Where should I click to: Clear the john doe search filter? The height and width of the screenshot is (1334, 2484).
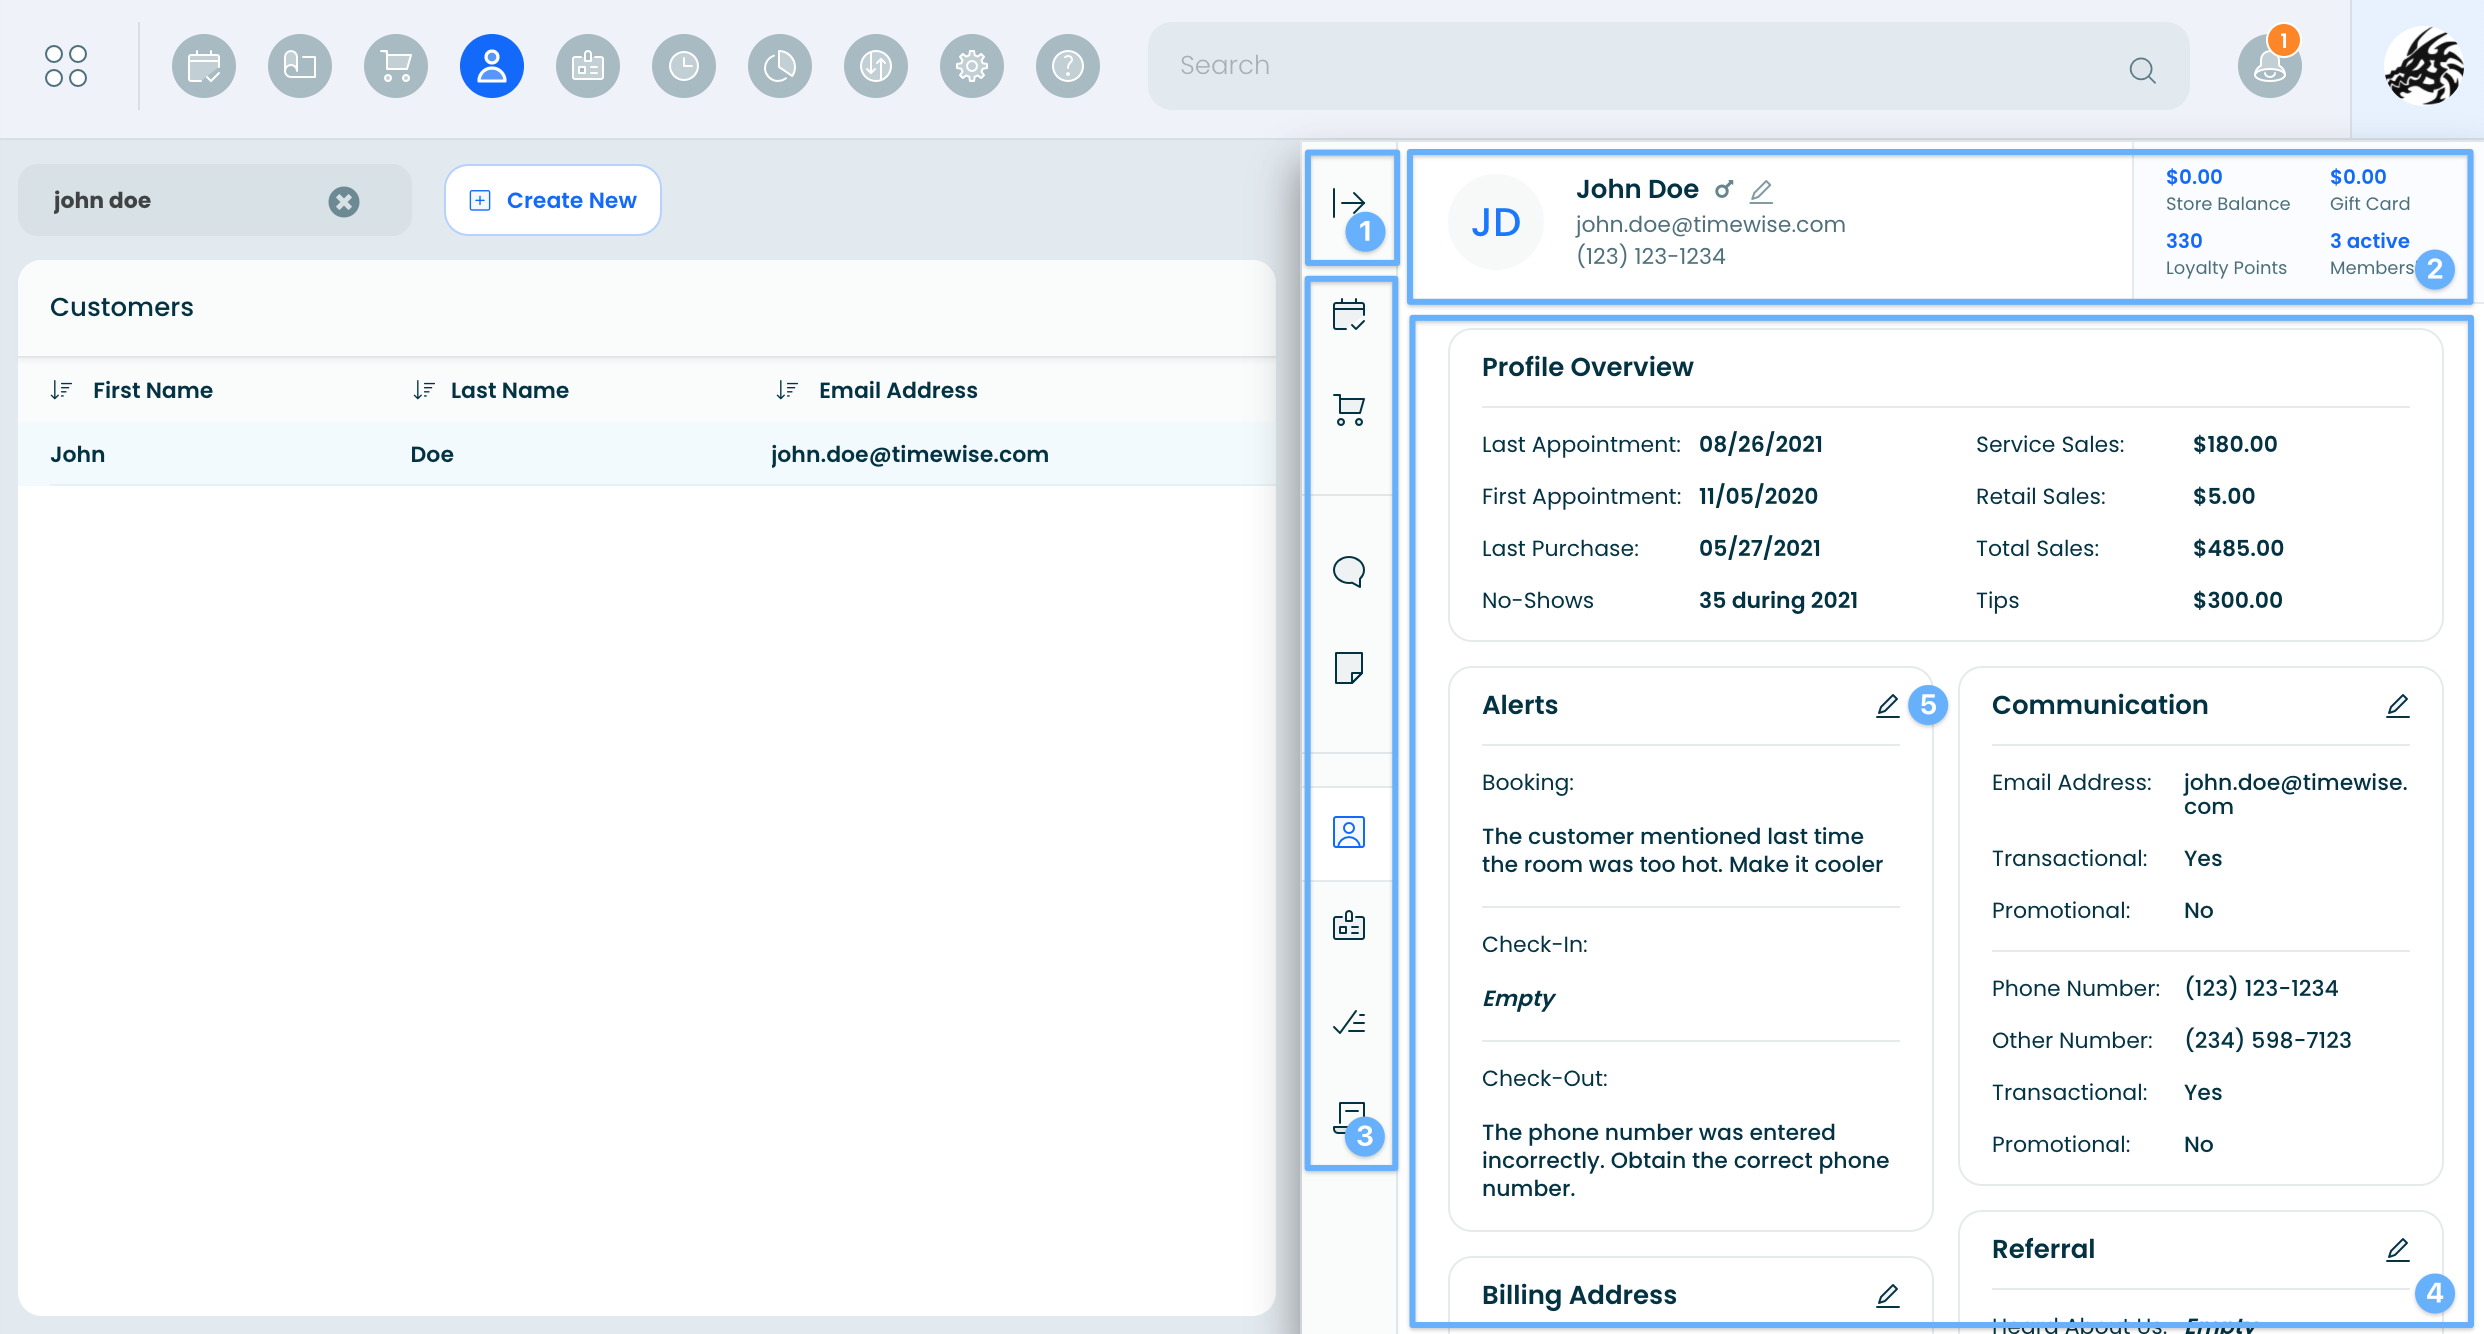coord(344,202)
